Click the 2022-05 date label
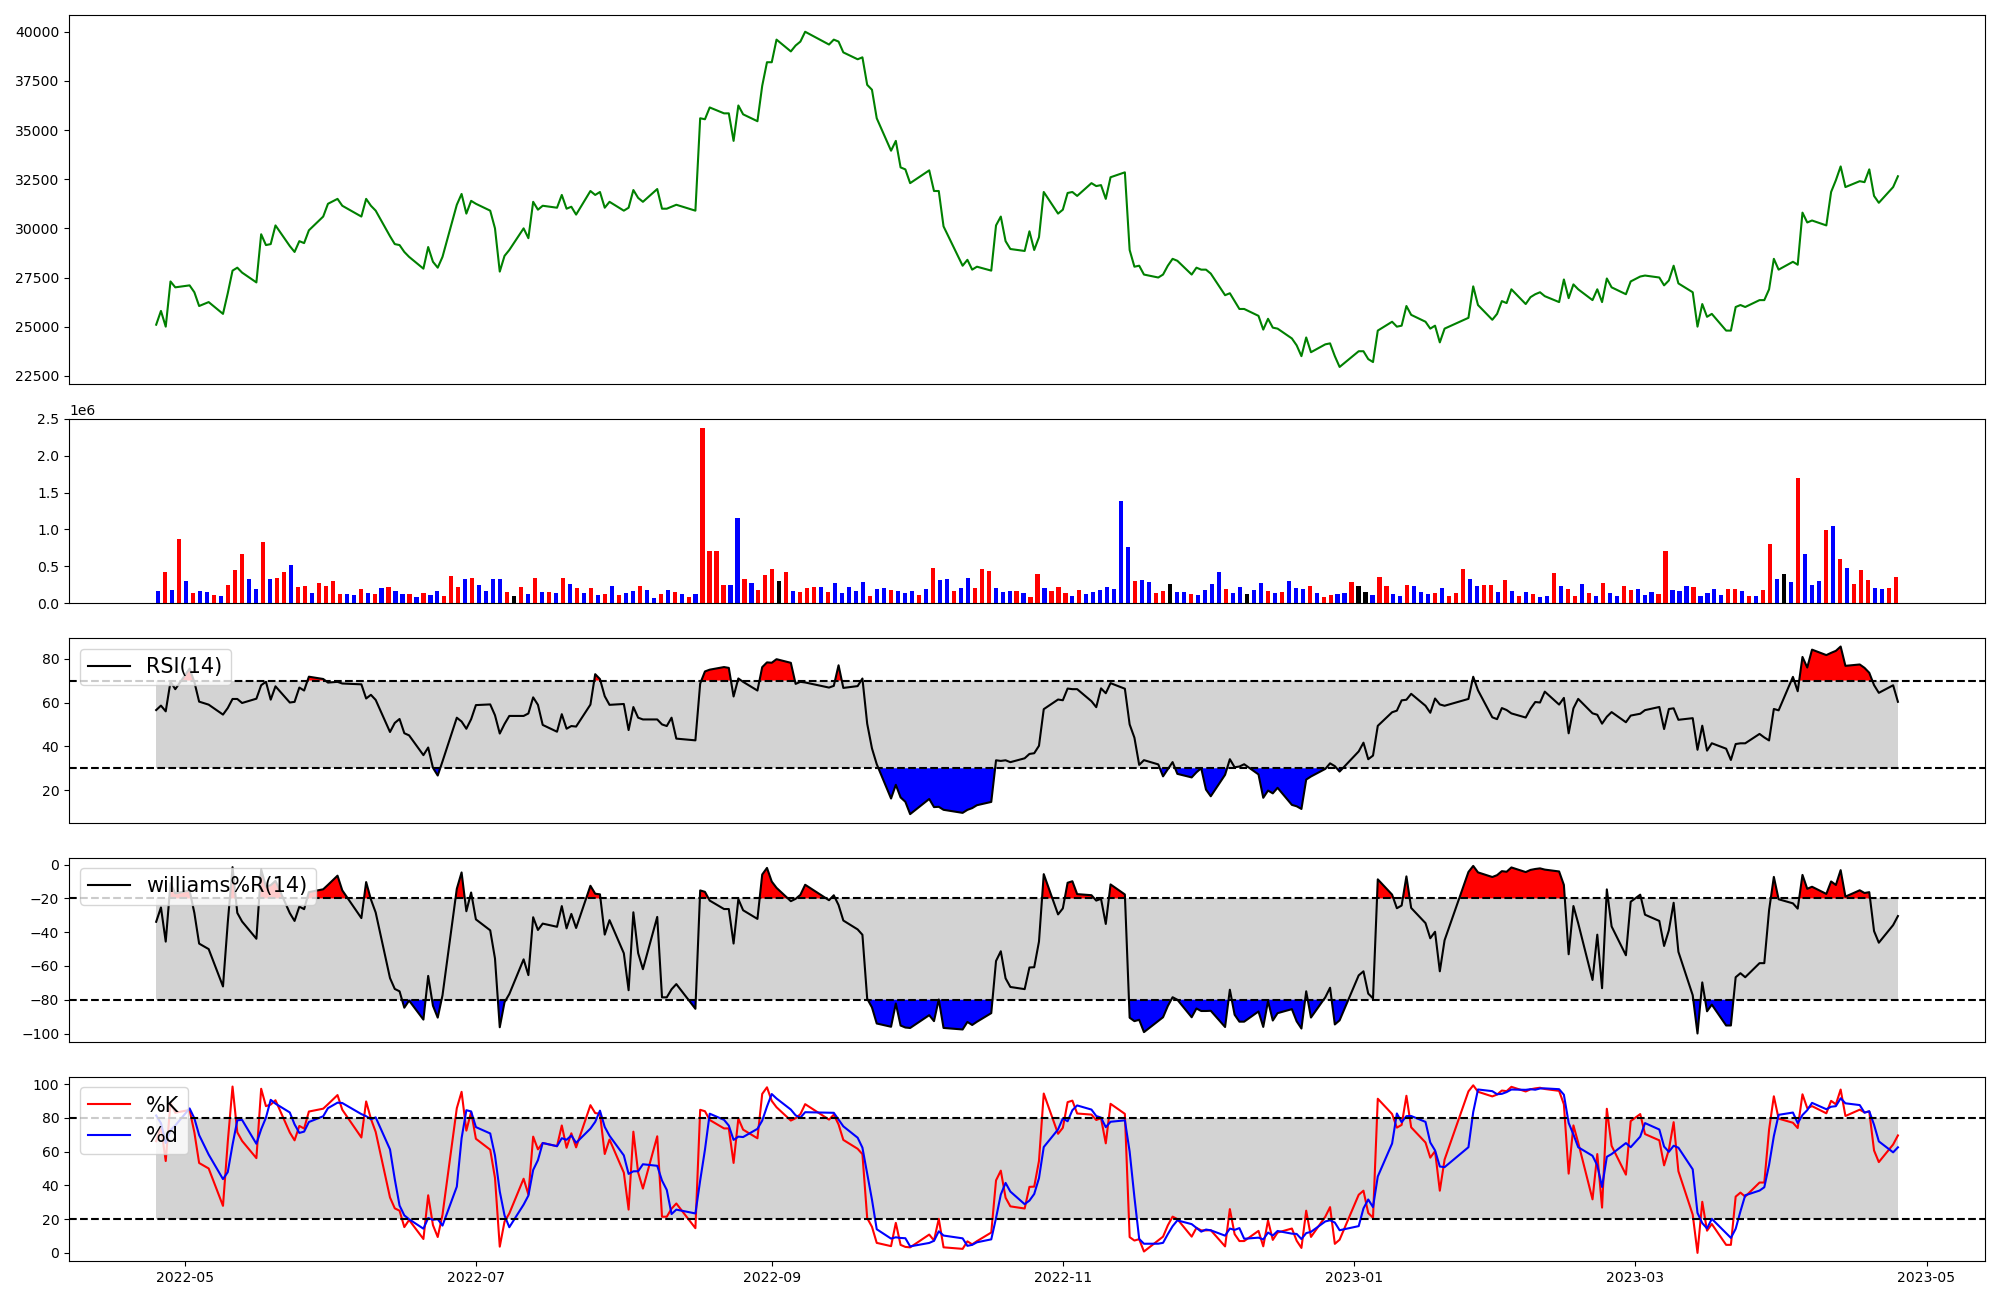This screenshot has width=2000, height=1300. [185, 1277]
